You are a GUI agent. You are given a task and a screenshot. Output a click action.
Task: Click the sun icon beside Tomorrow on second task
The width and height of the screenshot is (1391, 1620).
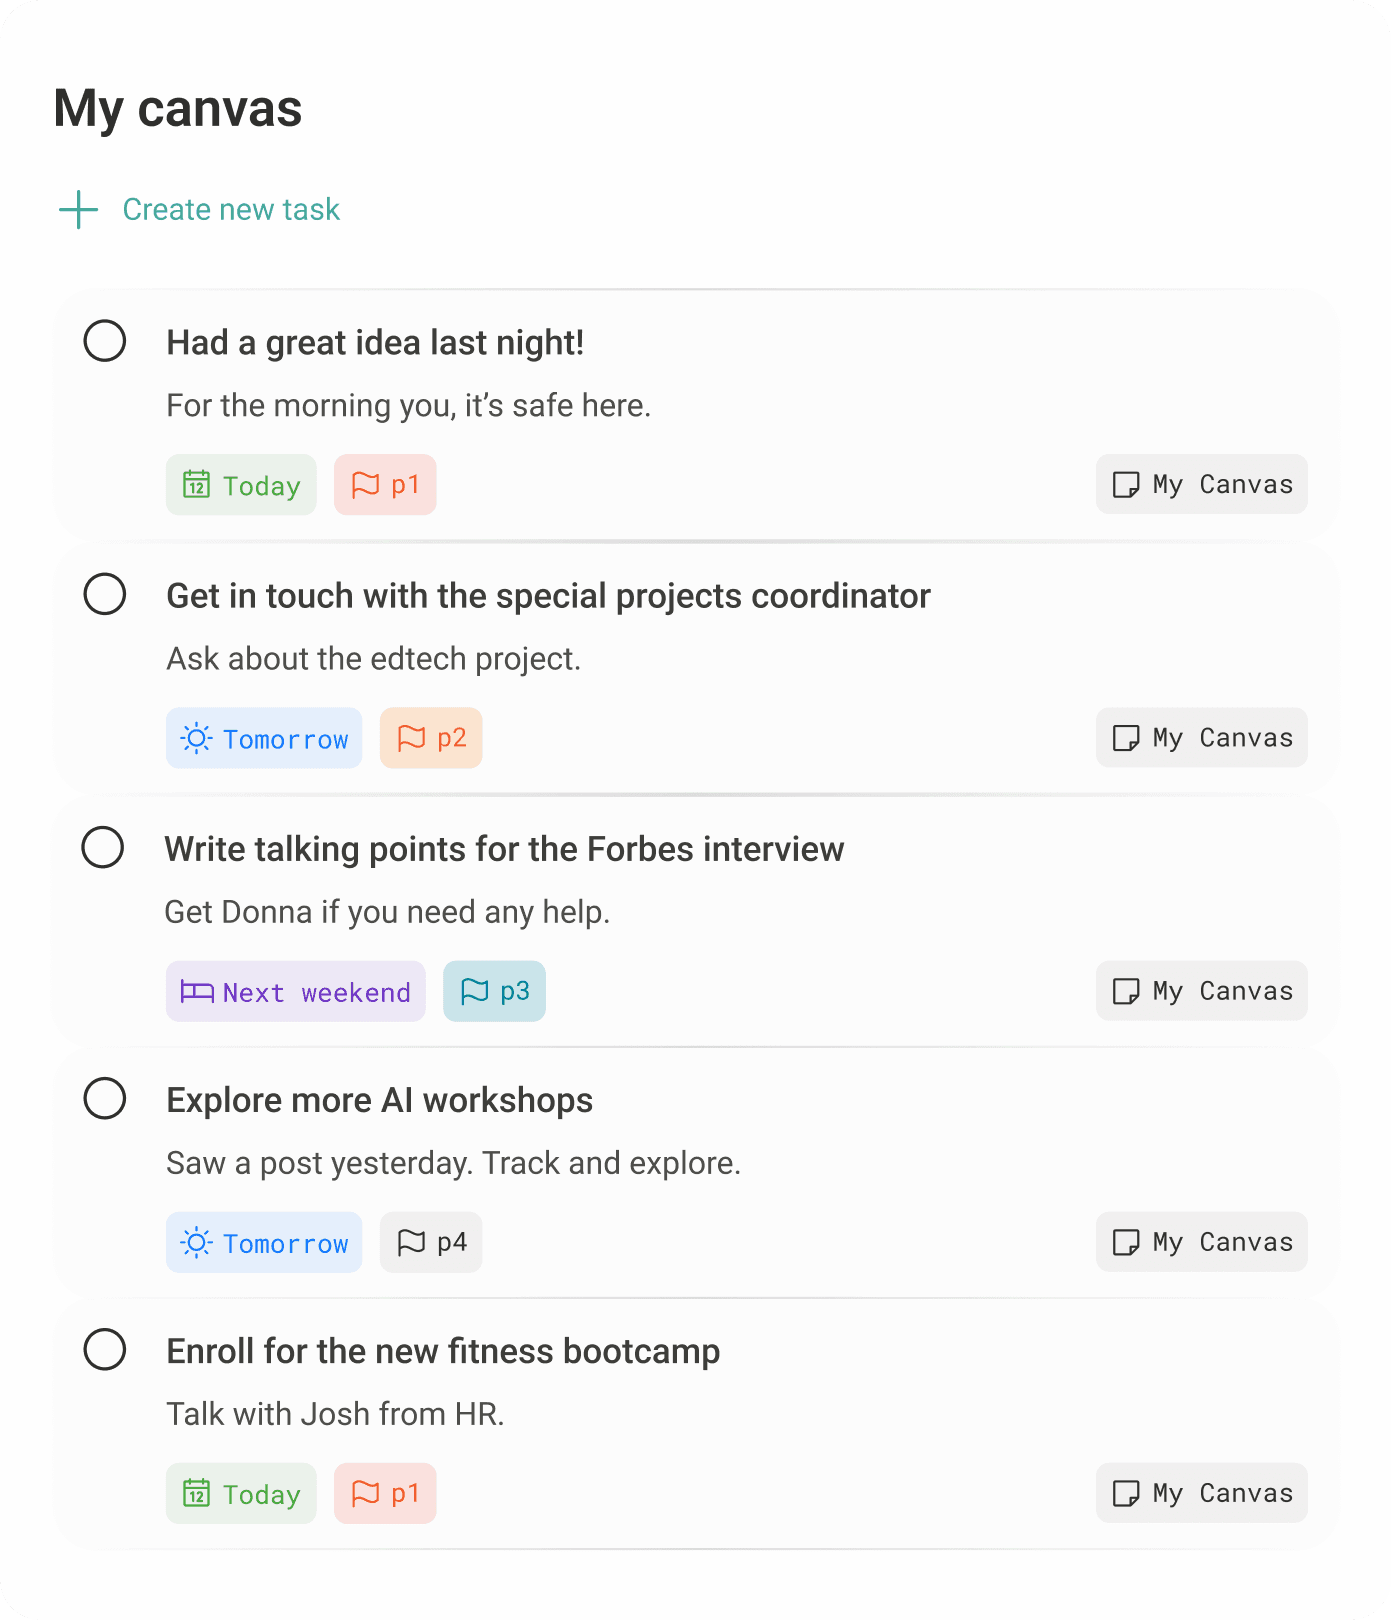196,737
